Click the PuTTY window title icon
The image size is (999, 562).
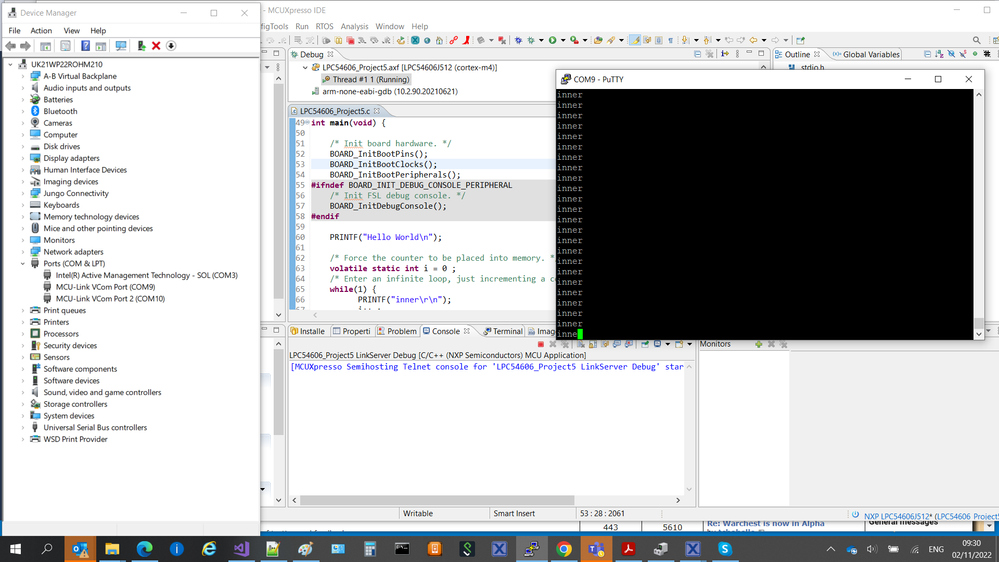[x=565, y=79]
